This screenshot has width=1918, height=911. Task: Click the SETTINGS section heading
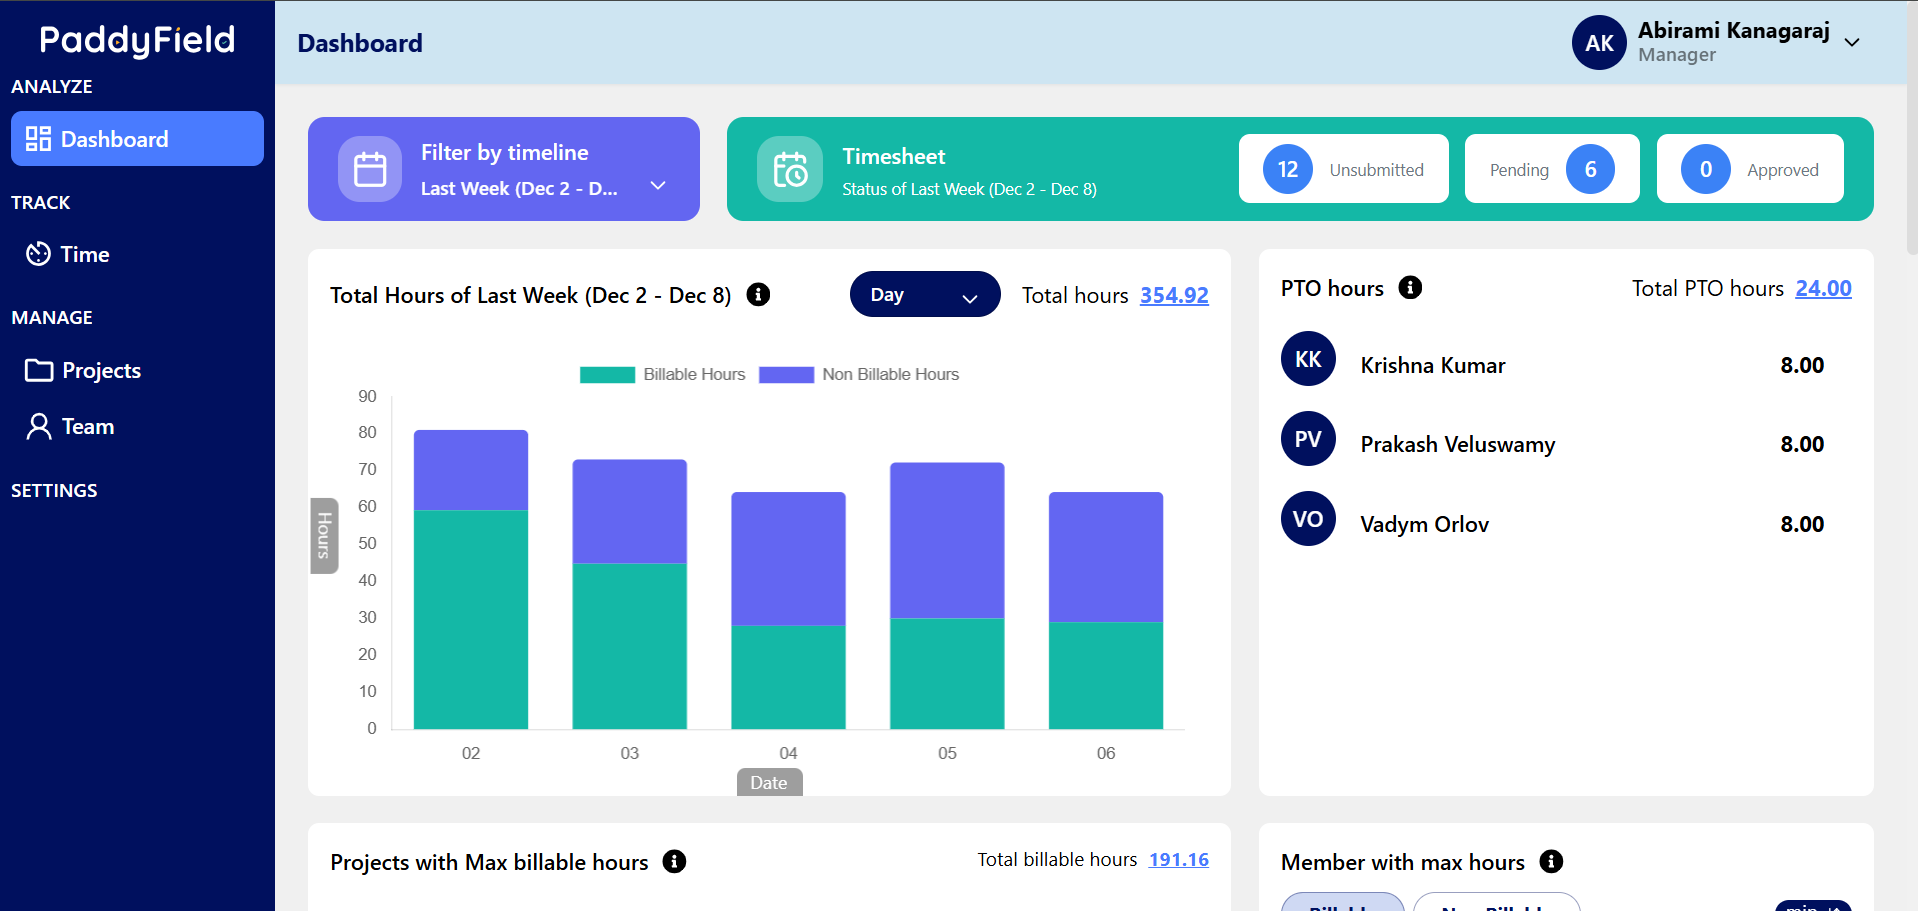pyautogui.click(x=54, y=490)
